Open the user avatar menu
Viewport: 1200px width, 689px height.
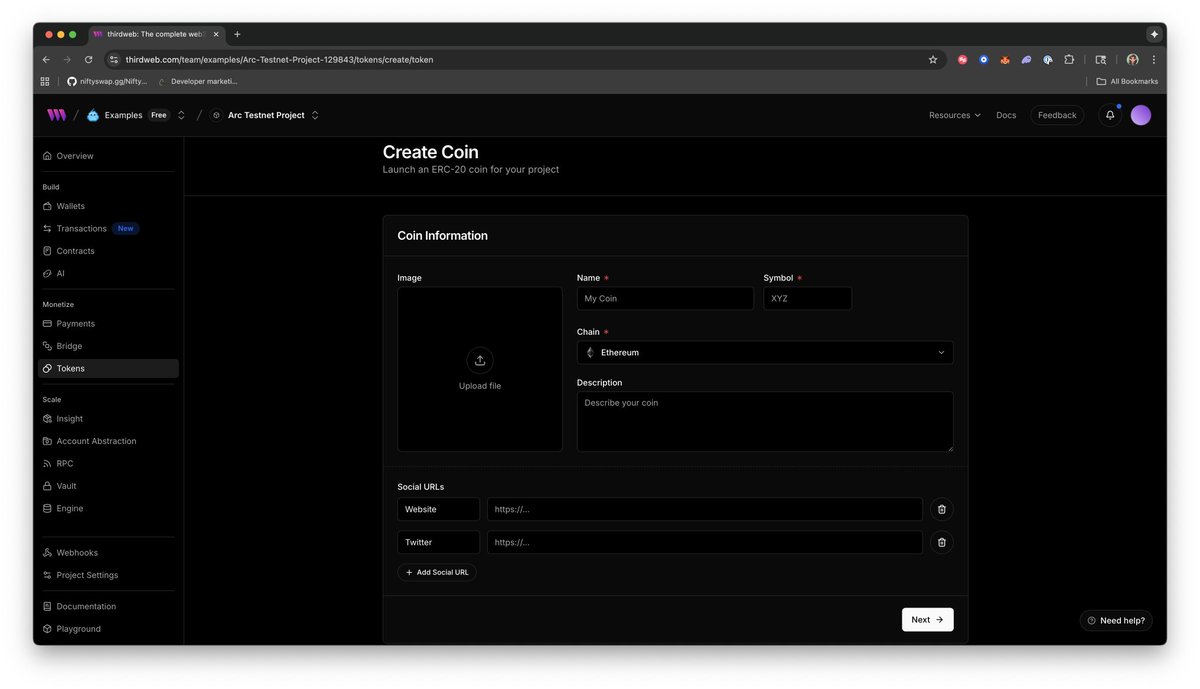[x=1141, y=115]
